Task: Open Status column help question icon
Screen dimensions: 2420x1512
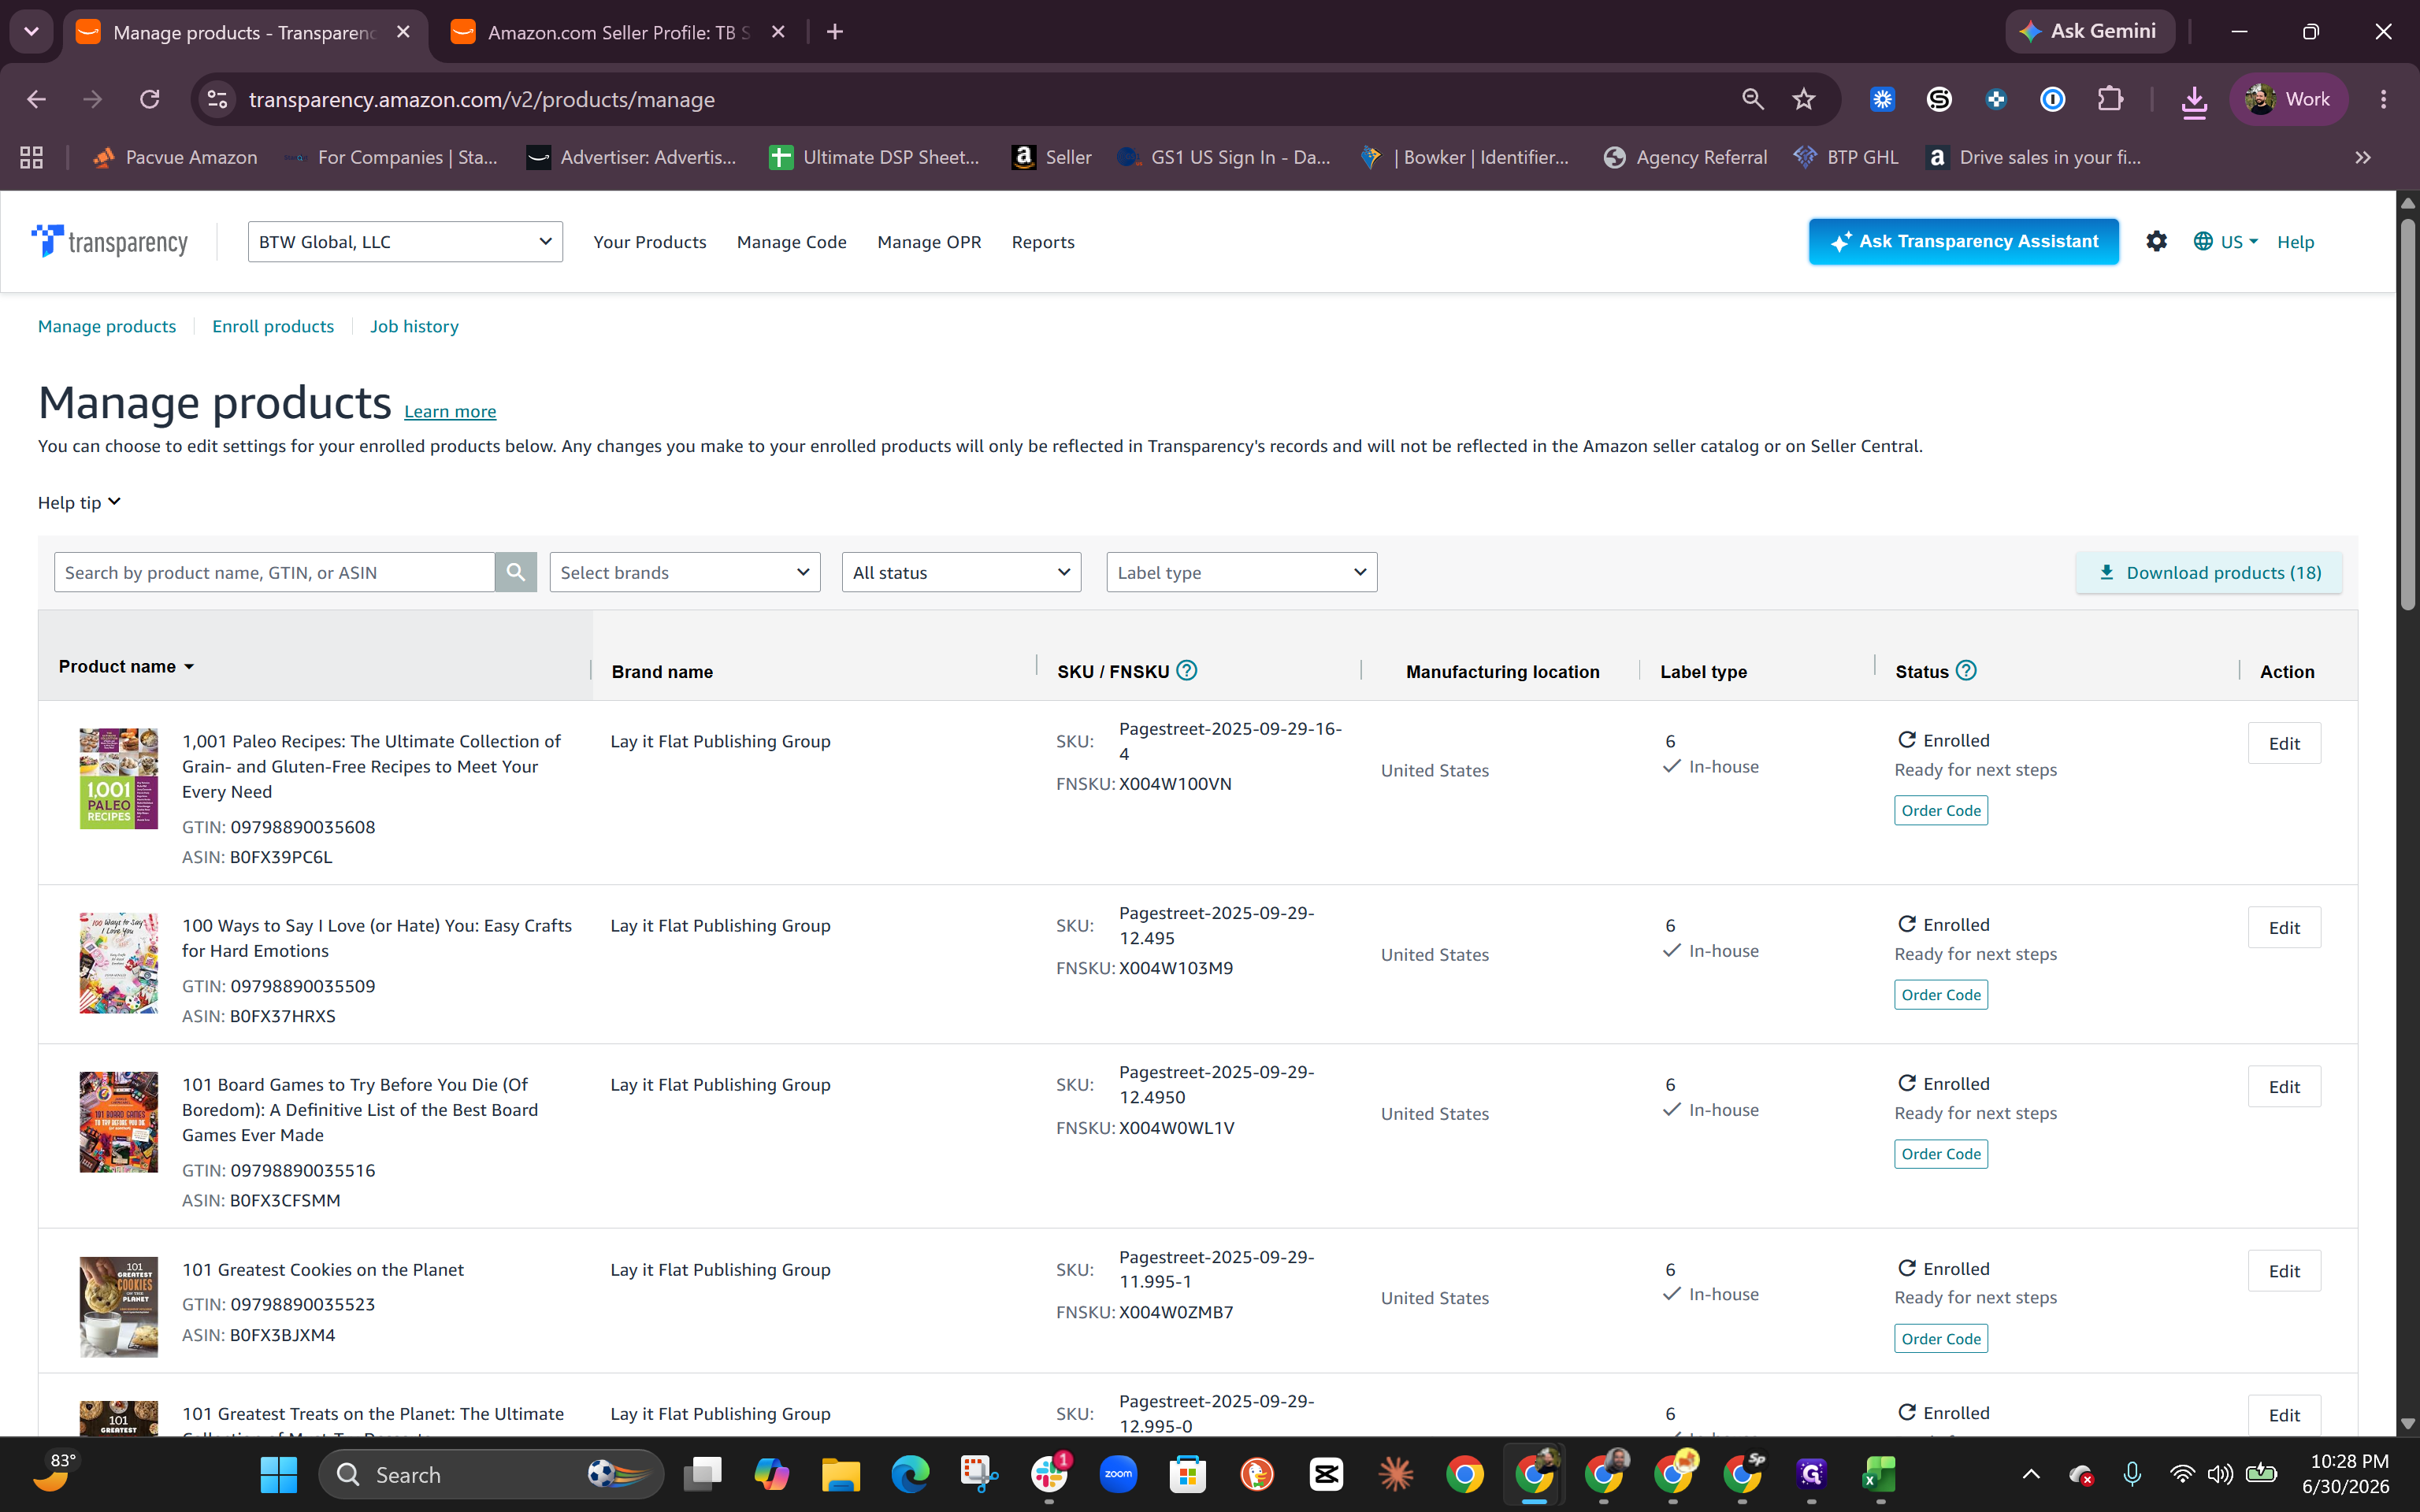Action: click(1966, 671)
